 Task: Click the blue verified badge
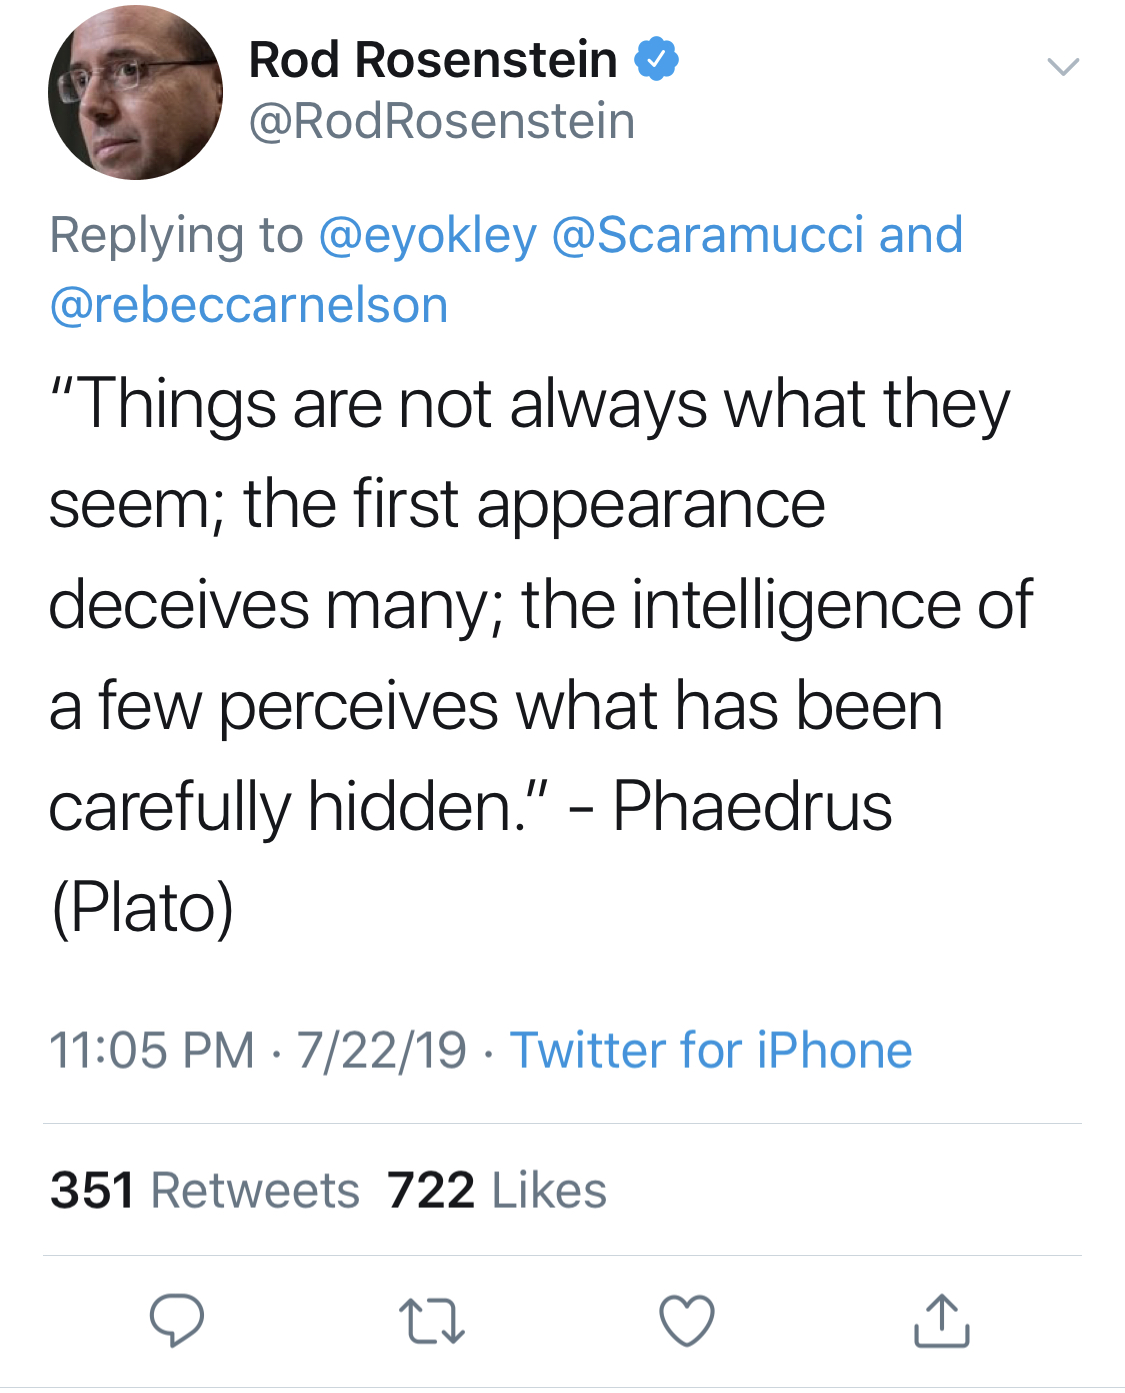(x=656, y=60)
